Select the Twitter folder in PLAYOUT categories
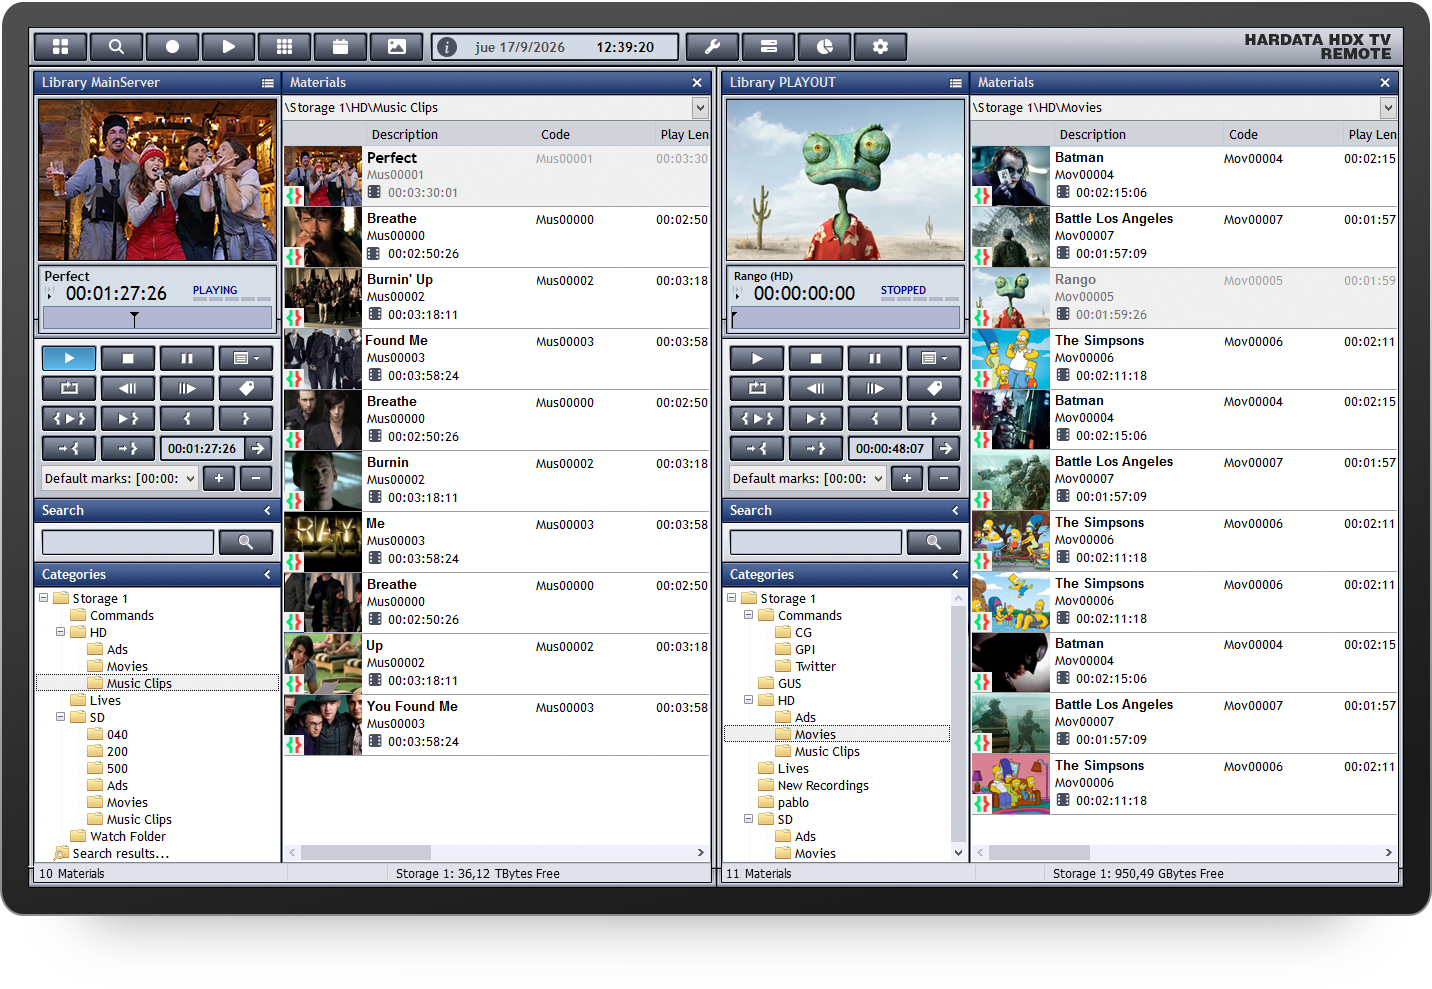 click(815, 667)
